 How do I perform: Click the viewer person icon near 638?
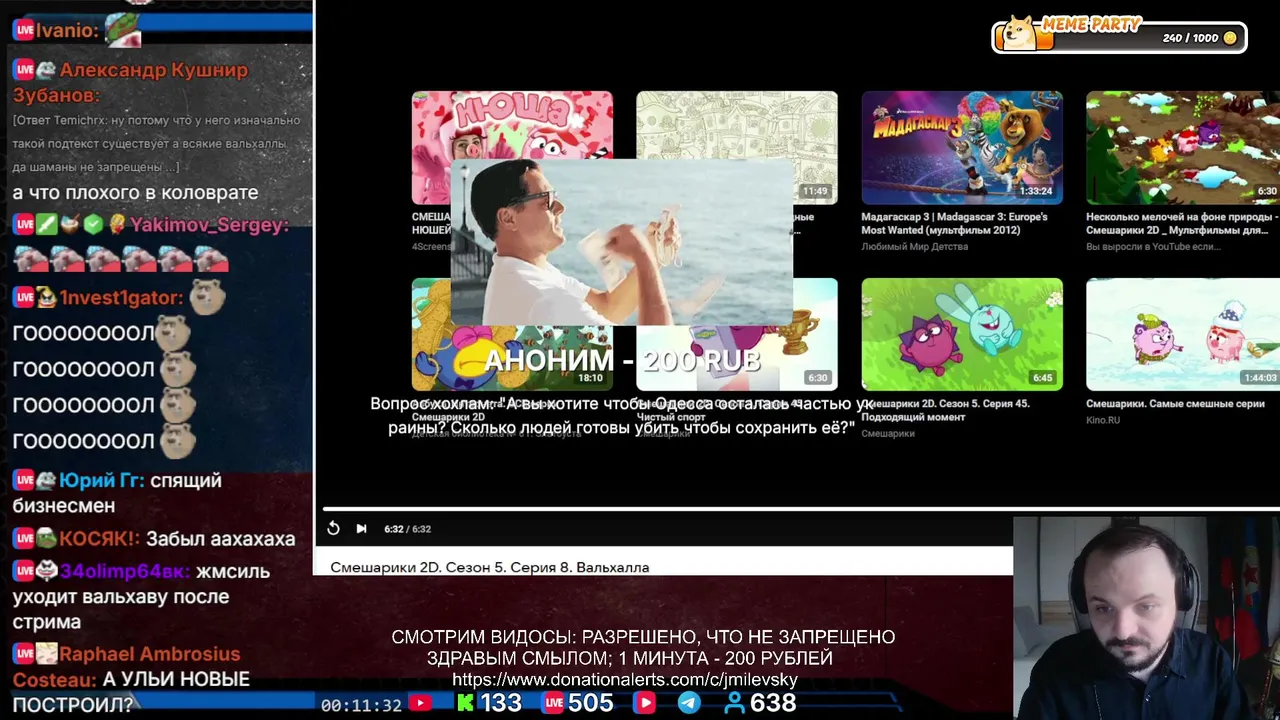tap(735, 704)
